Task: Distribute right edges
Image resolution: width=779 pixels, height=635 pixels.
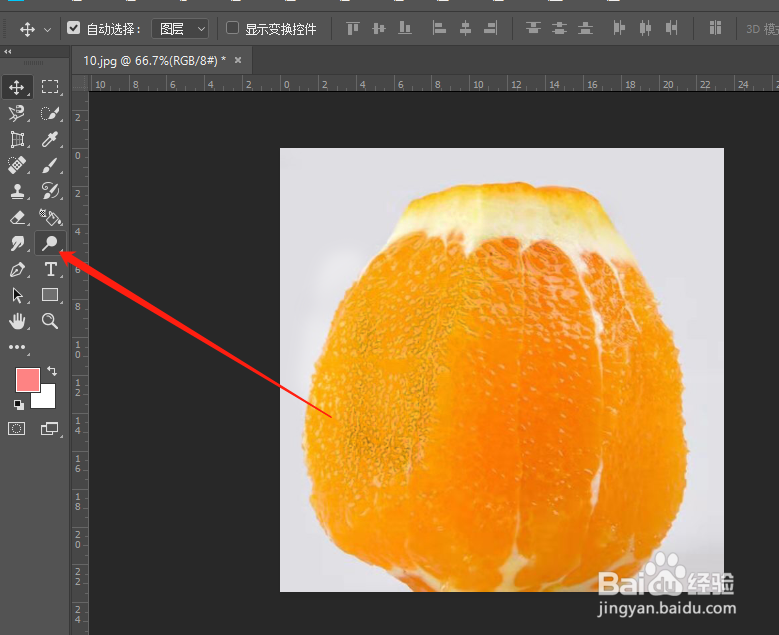Action: pyautogui.click(x=672, y=28)
